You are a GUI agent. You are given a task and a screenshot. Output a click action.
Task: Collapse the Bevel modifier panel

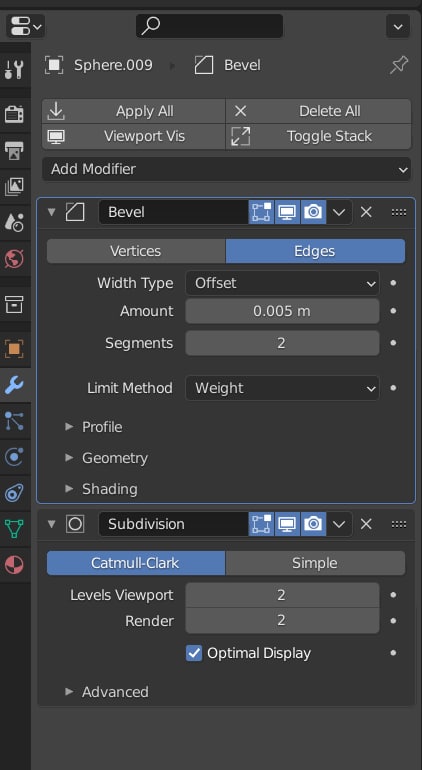pyautogui.click(x=52, y=212)
